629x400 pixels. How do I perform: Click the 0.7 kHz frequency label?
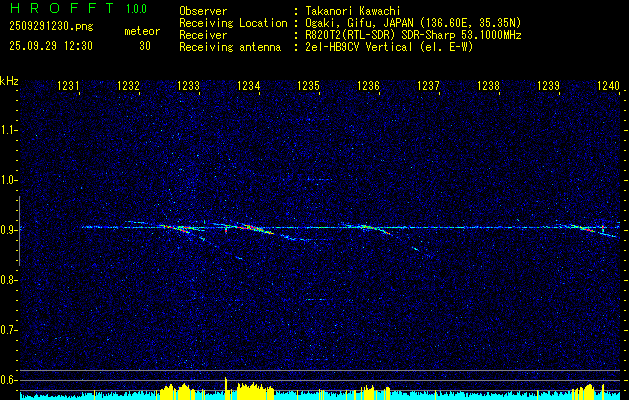(8, 330)
